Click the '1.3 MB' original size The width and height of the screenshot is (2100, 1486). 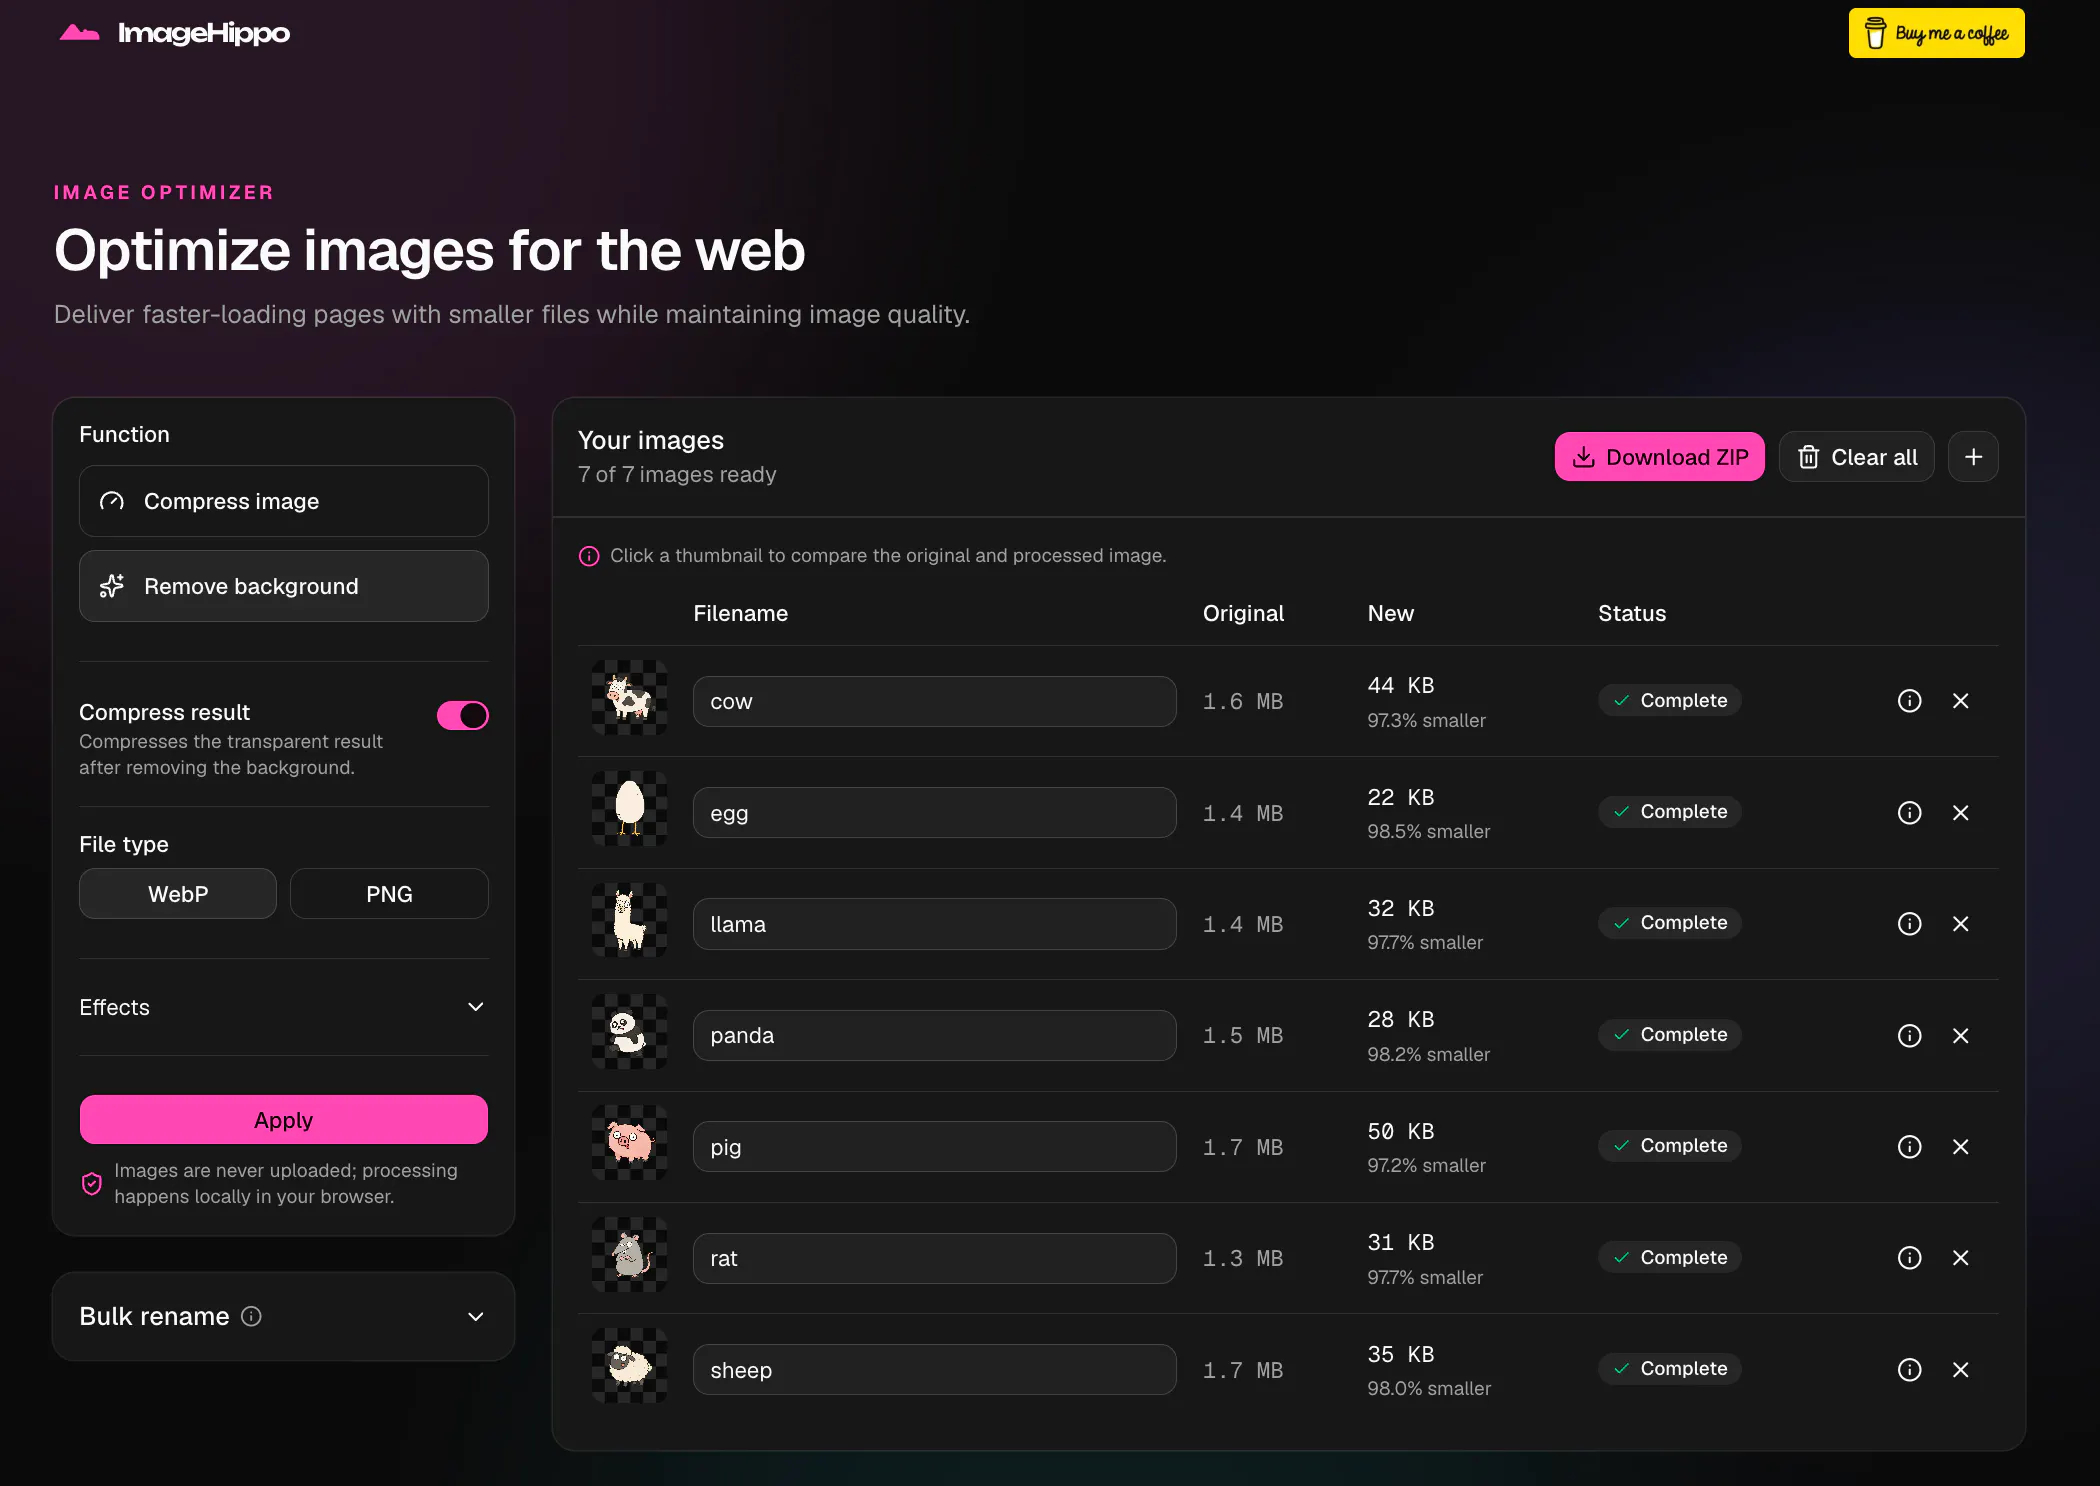click(1243, 1259)
